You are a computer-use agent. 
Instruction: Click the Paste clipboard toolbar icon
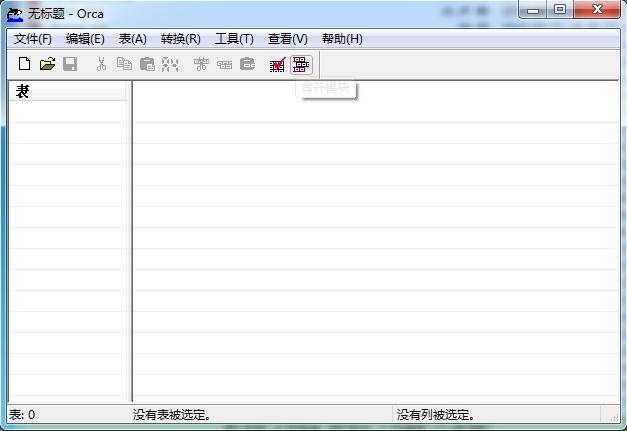147,64
